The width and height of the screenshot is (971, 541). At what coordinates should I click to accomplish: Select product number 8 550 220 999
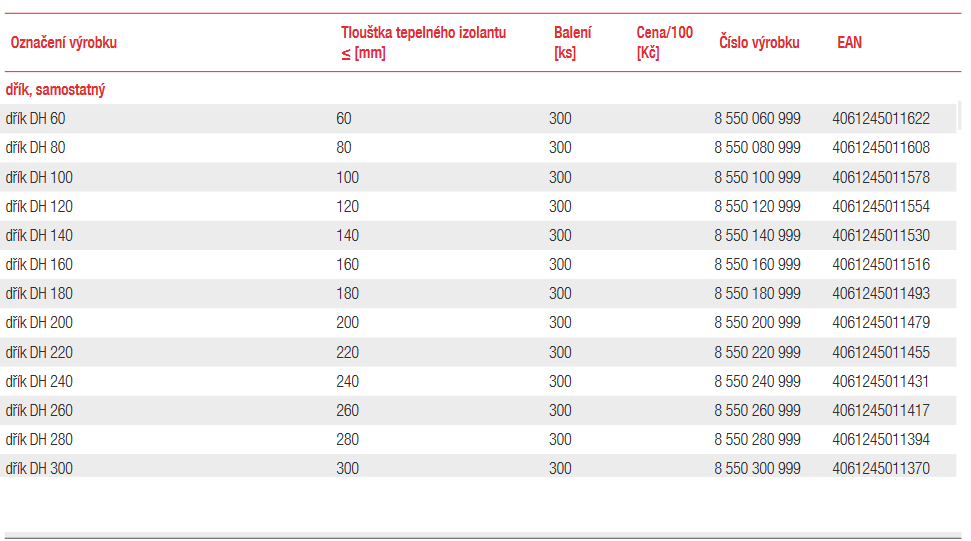[757, 353]
